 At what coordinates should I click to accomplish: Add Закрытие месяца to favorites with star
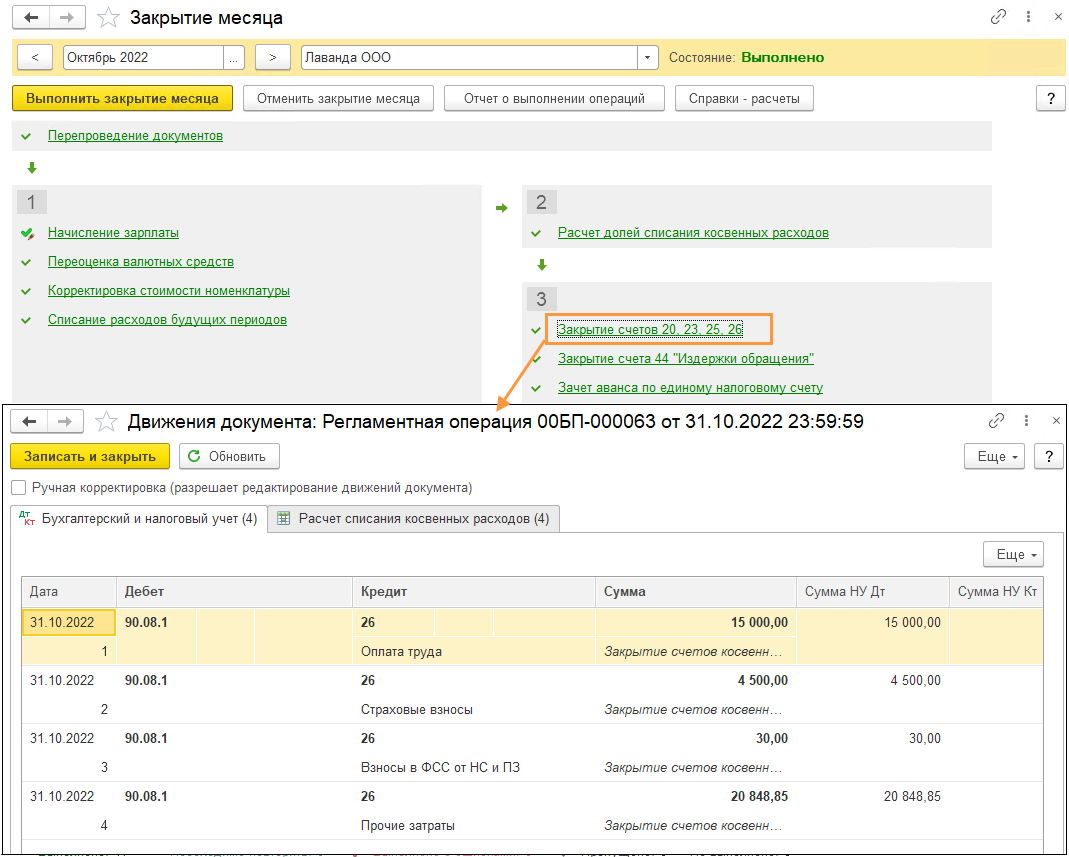108,18
